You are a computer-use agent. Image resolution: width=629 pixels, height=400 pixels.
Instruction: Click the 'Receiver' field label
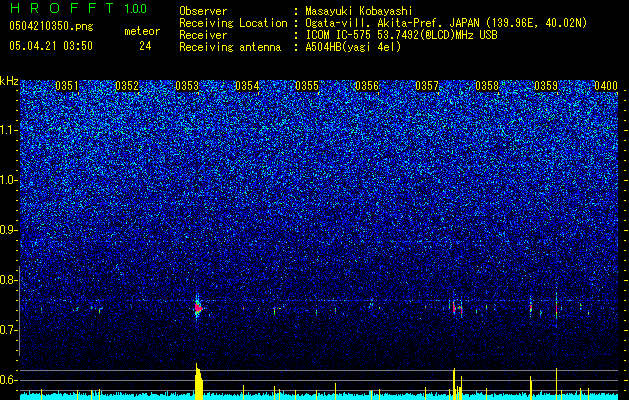pyautogui.click(x=203, y=35)
